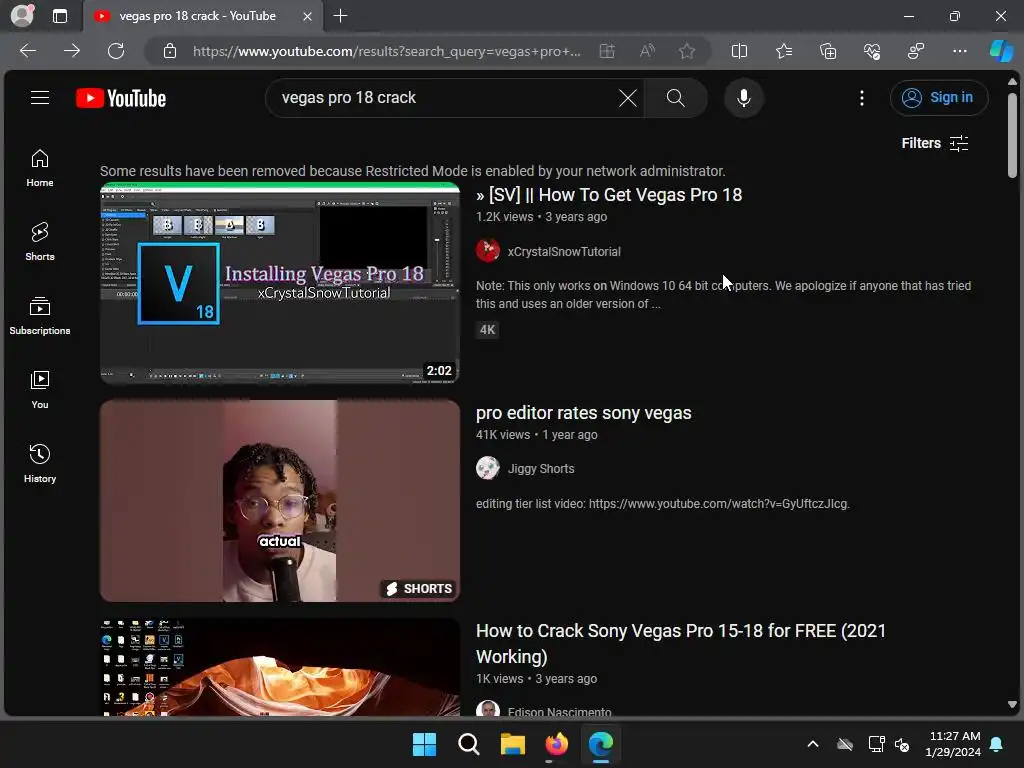Go back in browser
1024x768 pixels.
point(28,51)
